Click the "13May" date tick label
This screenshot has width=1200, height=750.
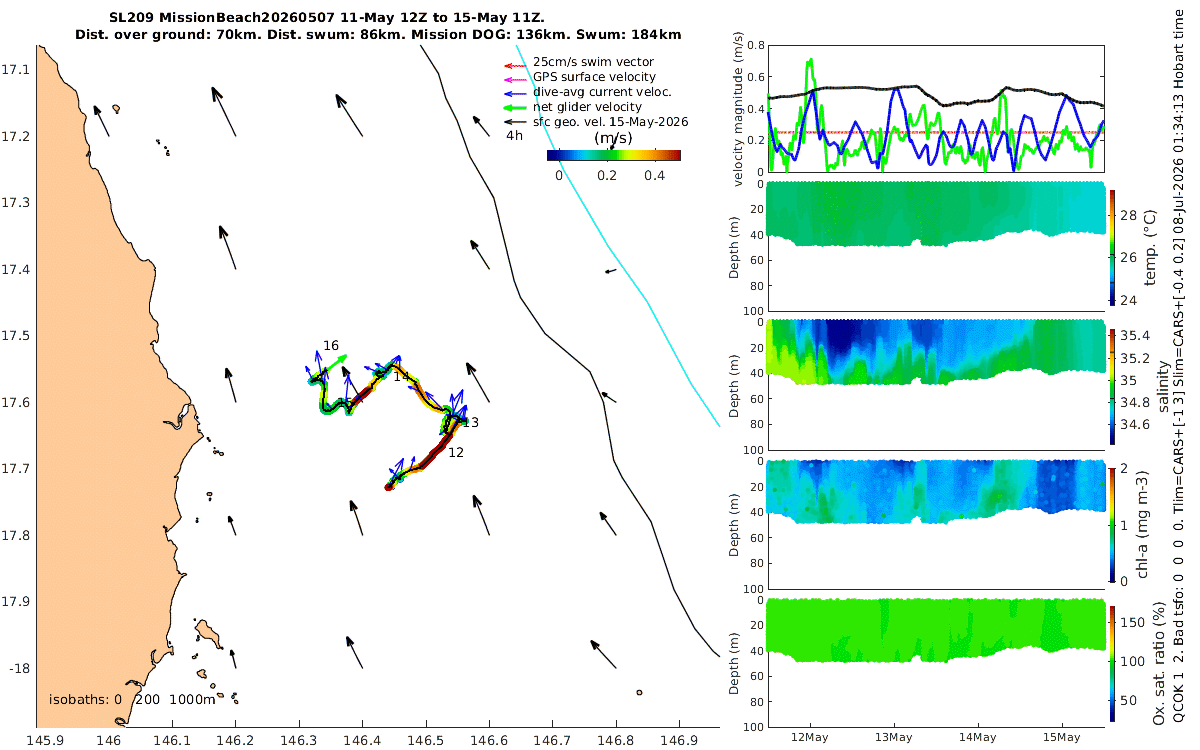tap(893, 736)
